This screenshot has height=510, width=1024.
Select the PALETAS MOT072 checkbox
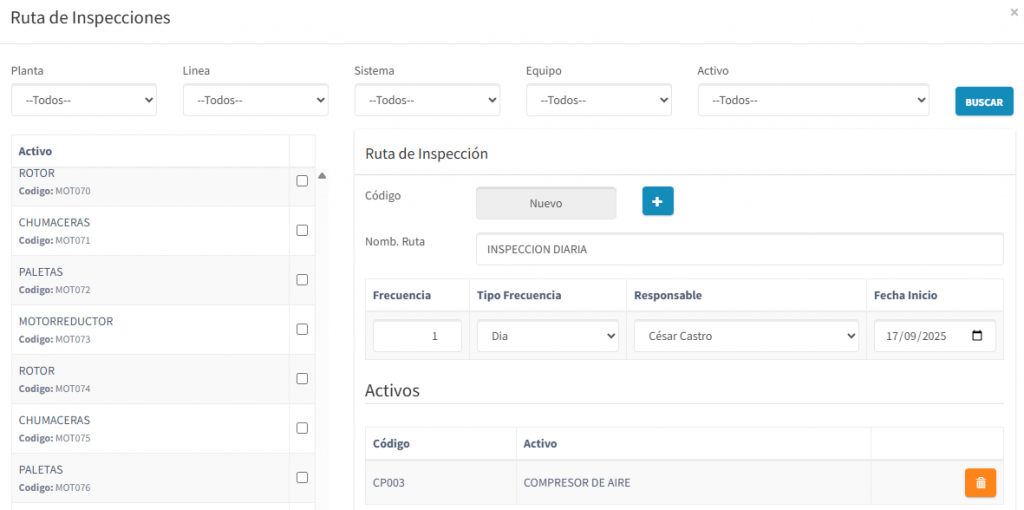tap(302, 280)
